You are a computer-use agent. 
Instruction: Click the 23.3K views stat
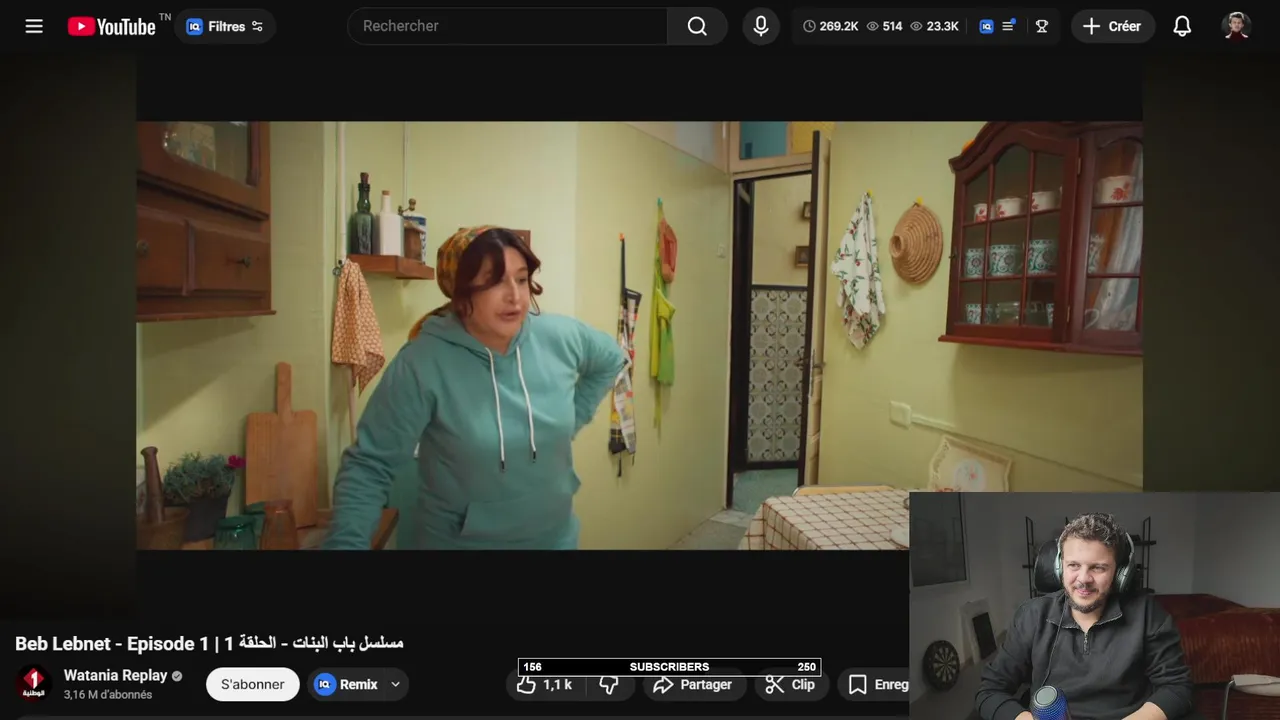click(934, 26)
